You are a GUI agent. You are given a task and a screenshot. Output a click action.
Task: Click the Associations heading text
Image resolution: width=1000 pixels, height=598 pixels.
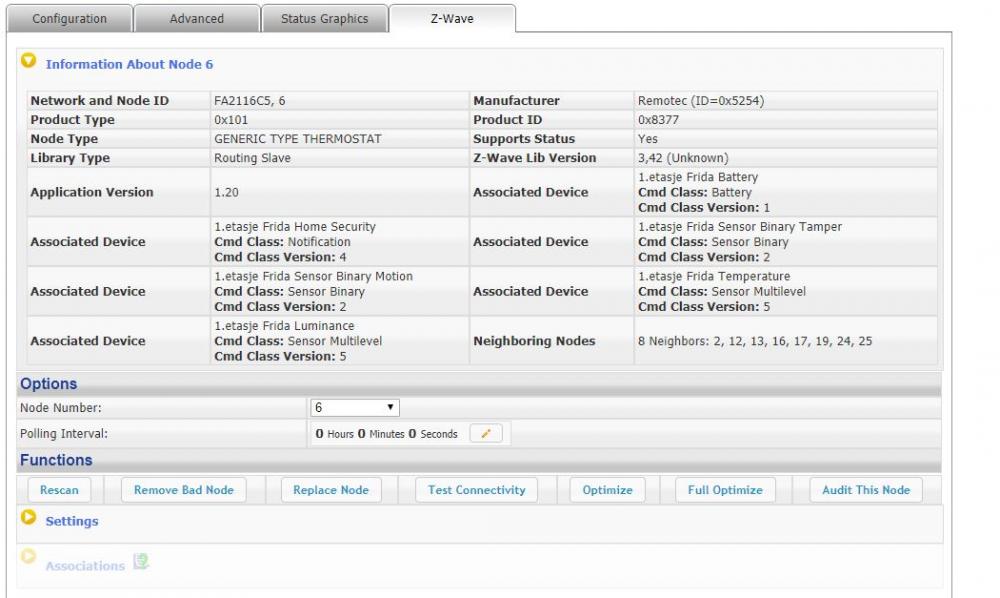point(85,566)
